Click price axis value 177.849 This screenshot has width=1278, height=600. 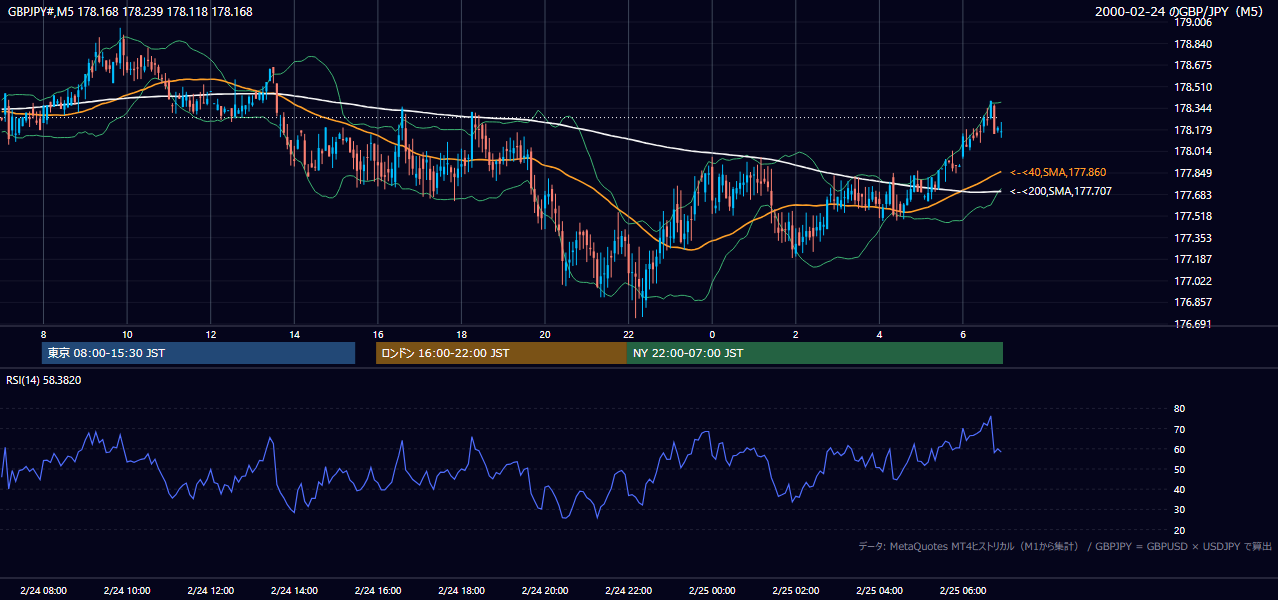tap(1193, 173)
